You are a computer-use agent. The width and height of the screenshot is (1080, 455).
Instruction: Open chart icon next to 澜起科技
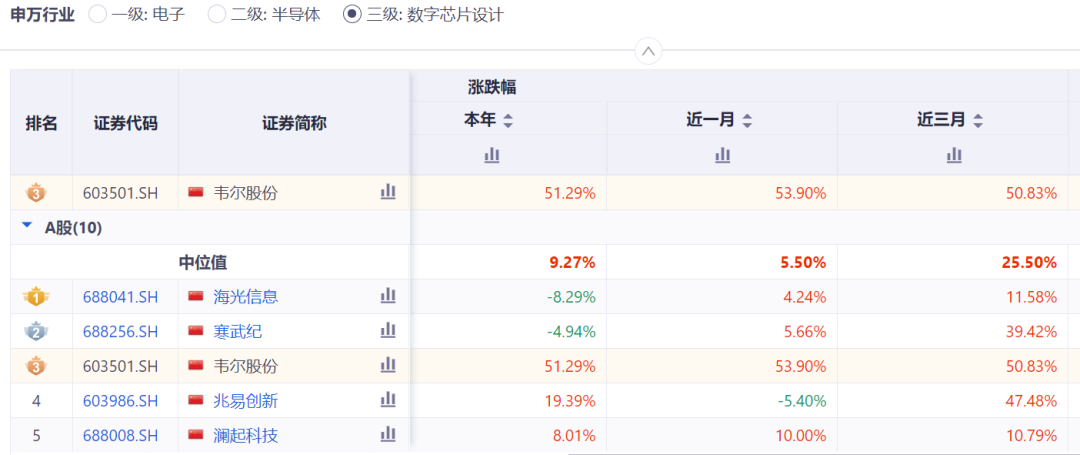388,434
